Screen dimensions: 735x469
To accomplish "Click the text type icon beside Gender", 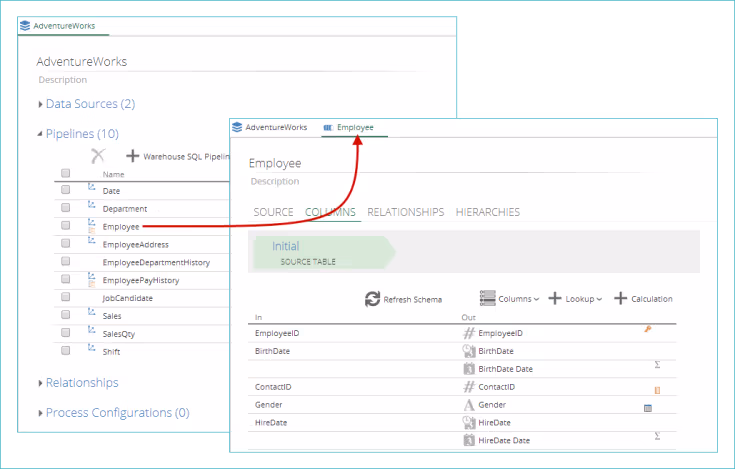I will pos(468,404).
